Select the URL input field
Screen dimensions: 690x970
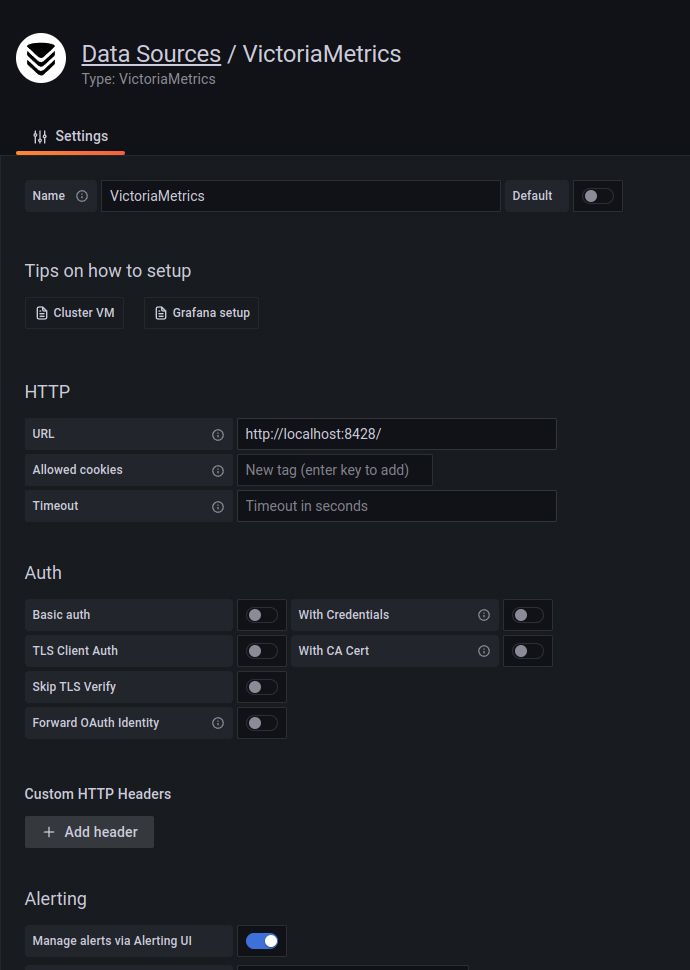click(396, 434)
